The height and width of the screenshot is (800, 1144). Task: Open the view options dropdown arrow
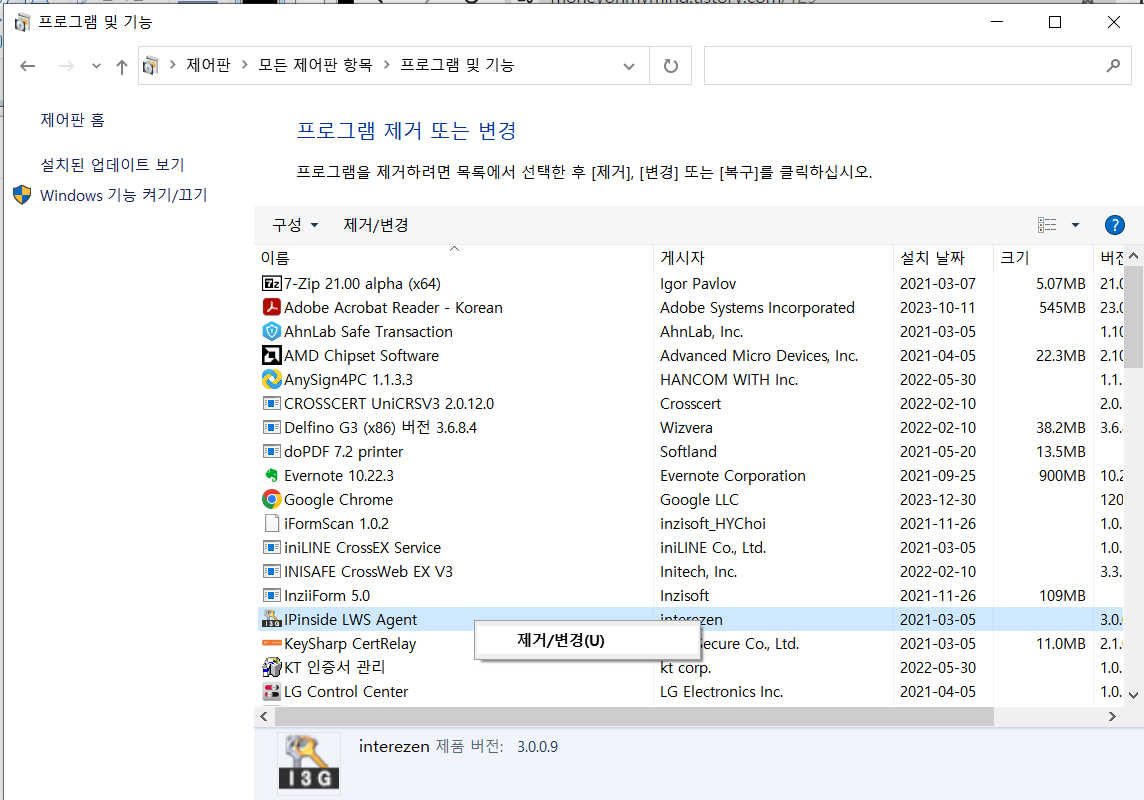[1074, 224]
